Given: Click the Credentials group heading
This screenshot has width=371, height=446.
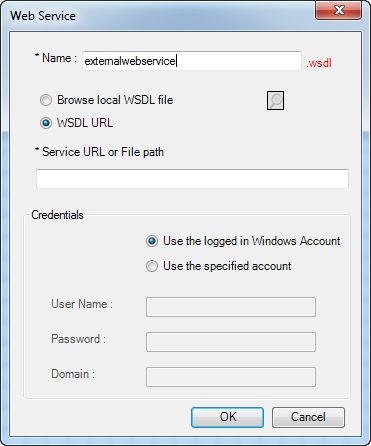Looking at the screenshot, I should point(57,215).
